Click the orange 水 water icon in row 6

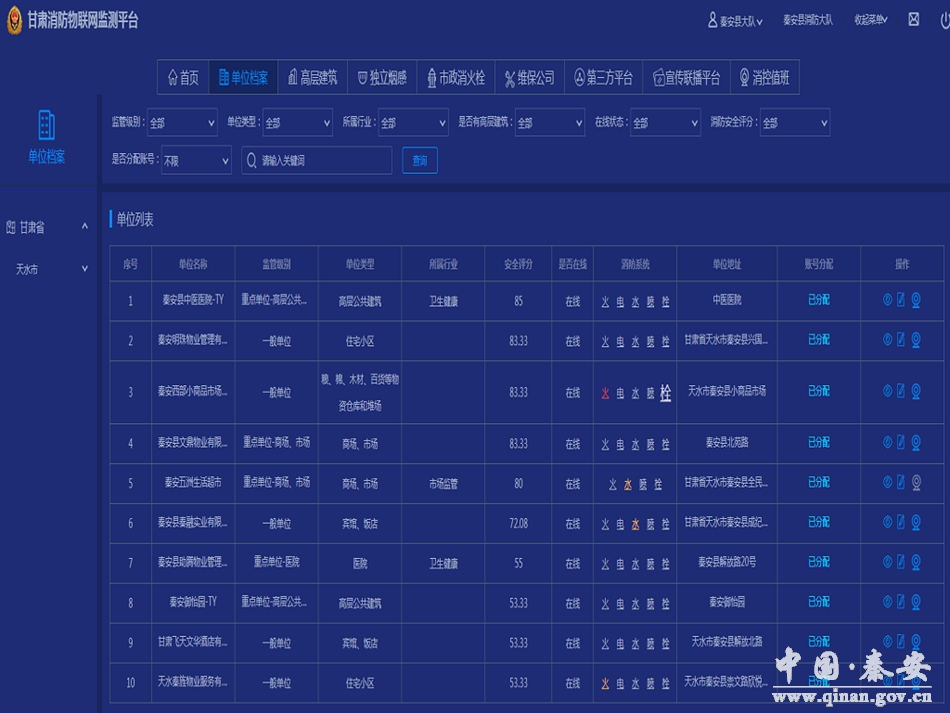click(635, 524)
